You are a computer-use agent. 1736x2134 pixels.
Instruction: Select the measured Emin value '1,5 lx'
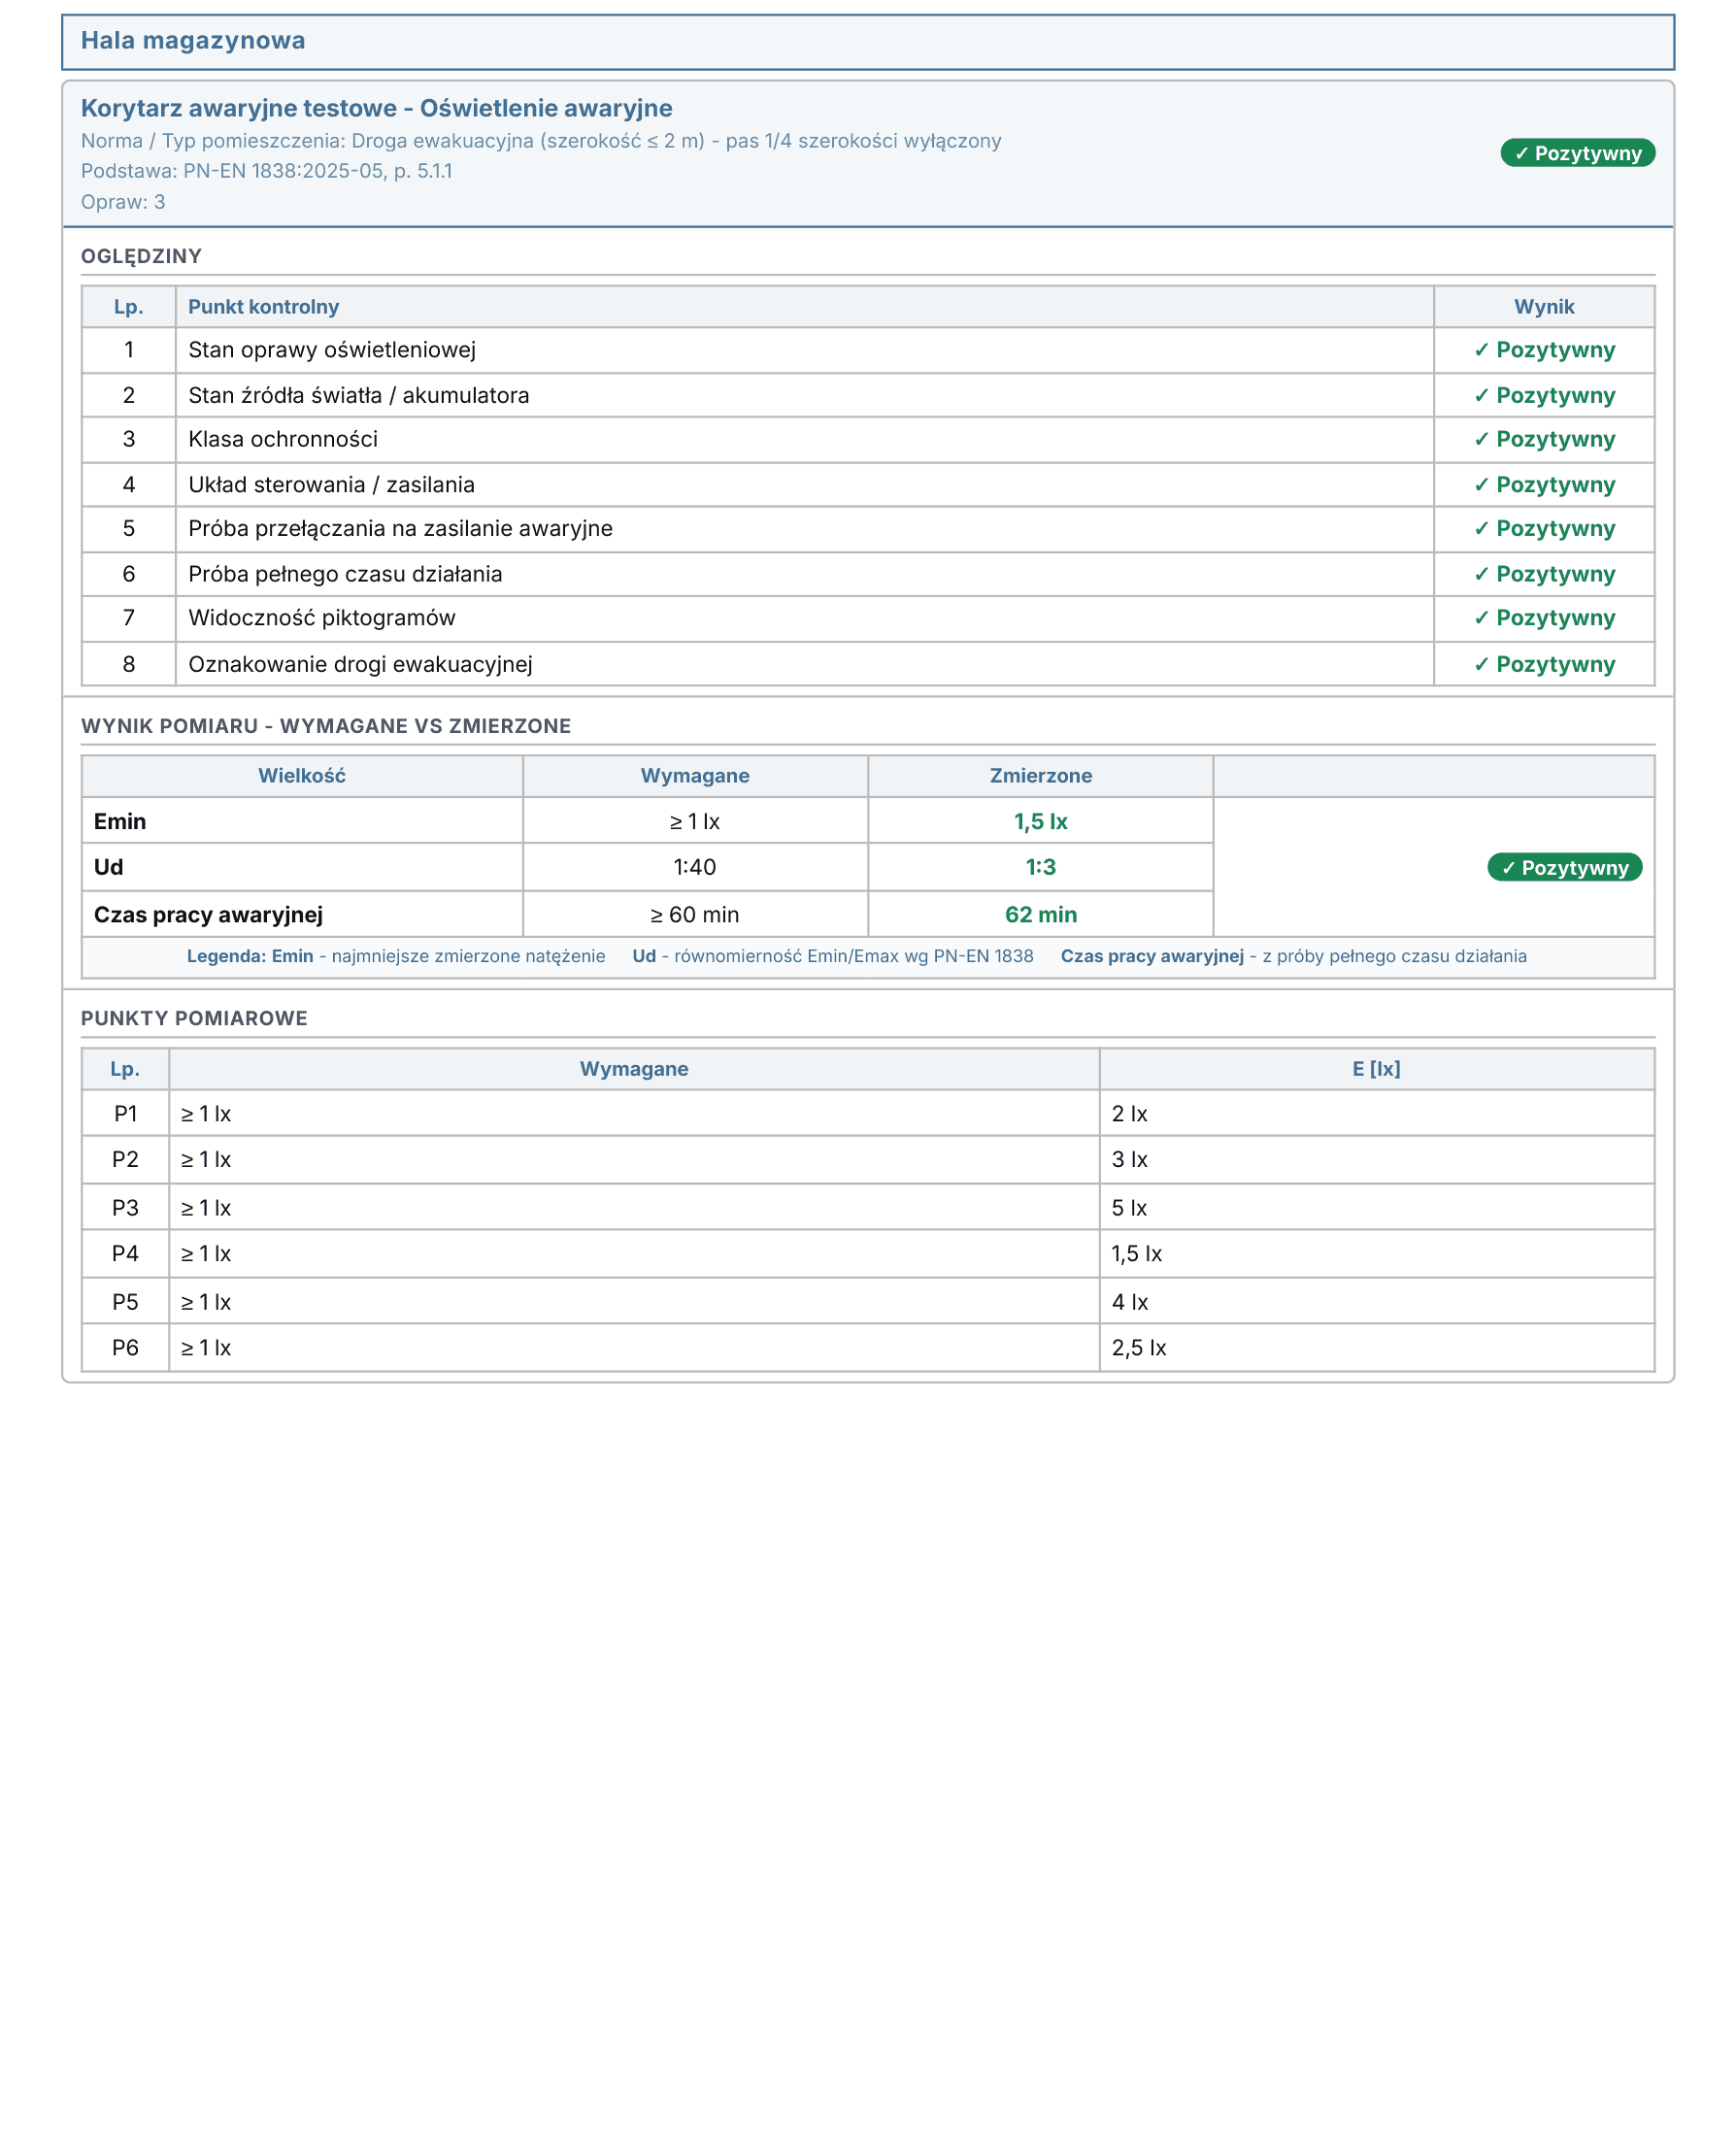pyautogui.click(x=1040, y=822)
